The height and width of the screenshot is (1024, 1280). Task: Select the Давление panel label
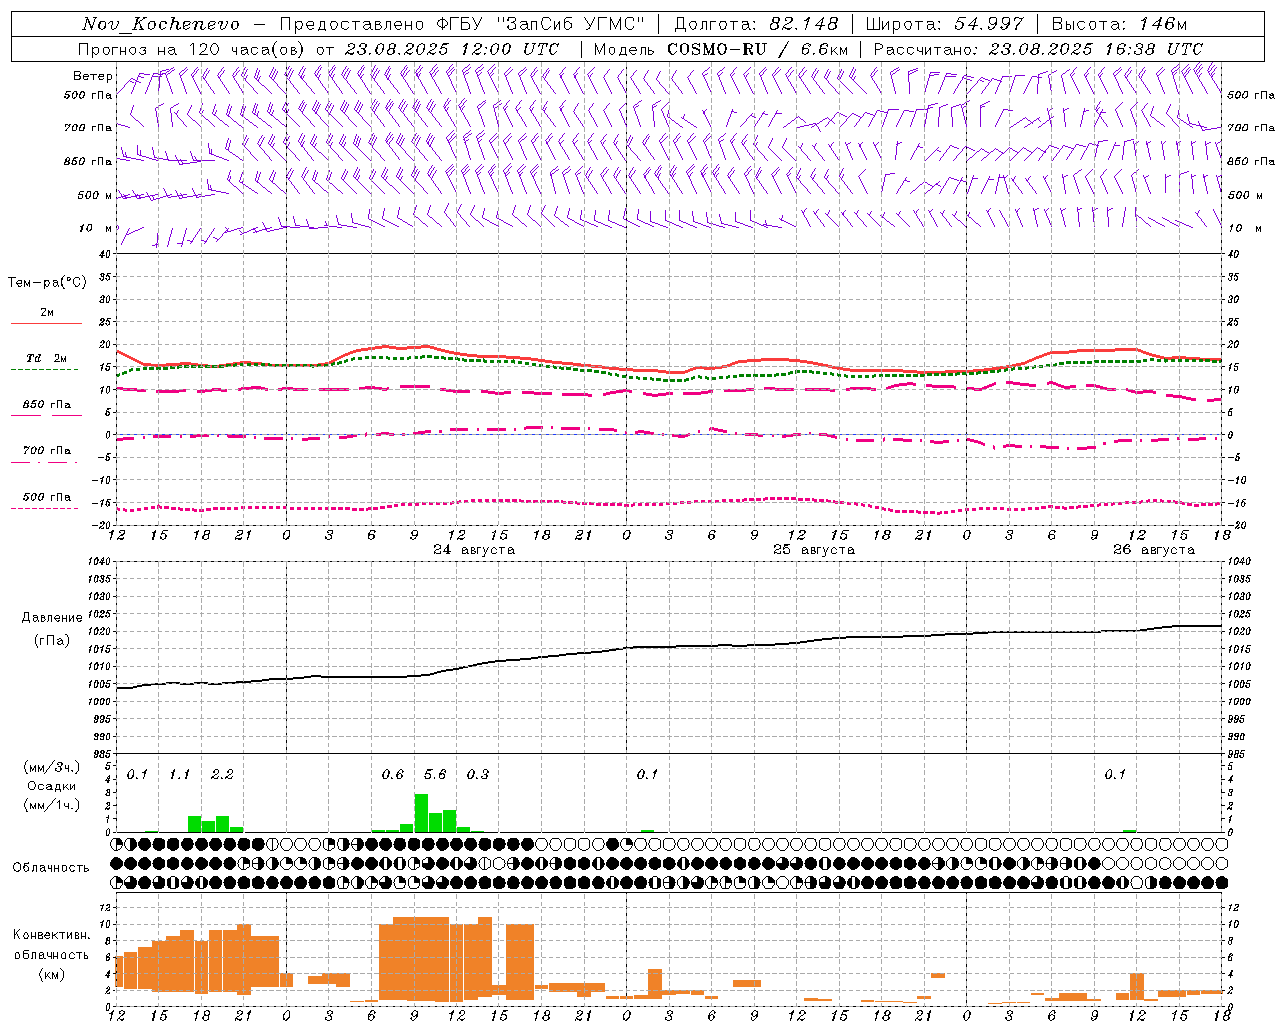point(52,618)
